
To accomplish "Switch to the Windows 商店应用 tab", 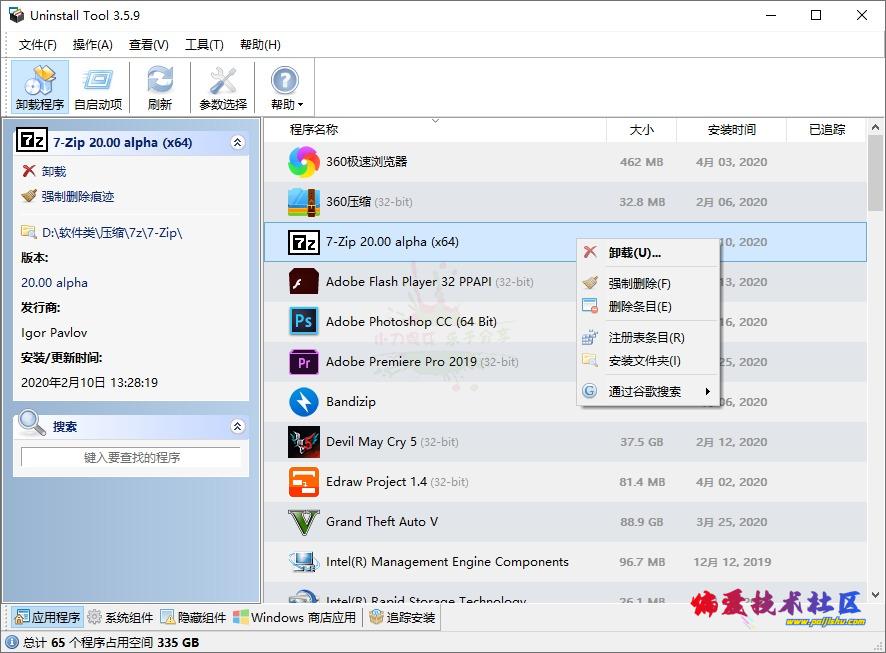I will point(296,617).
